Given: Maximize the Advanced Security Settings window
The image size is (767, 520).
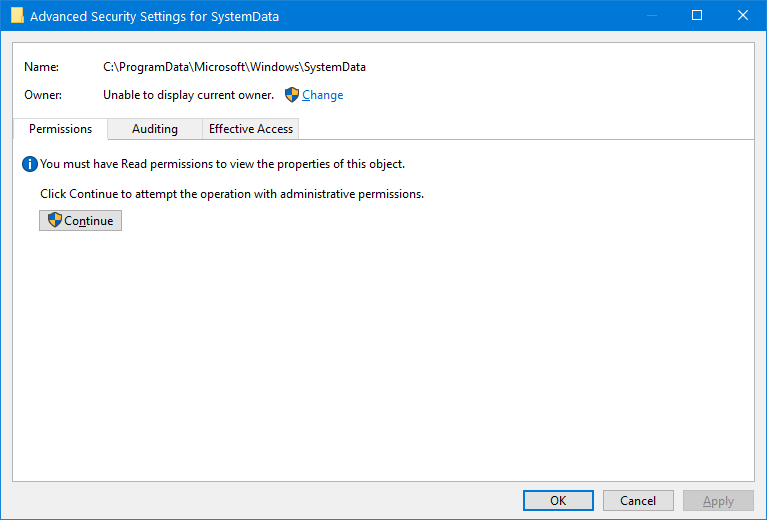Looking at the screenshot, I should [697, 15].
